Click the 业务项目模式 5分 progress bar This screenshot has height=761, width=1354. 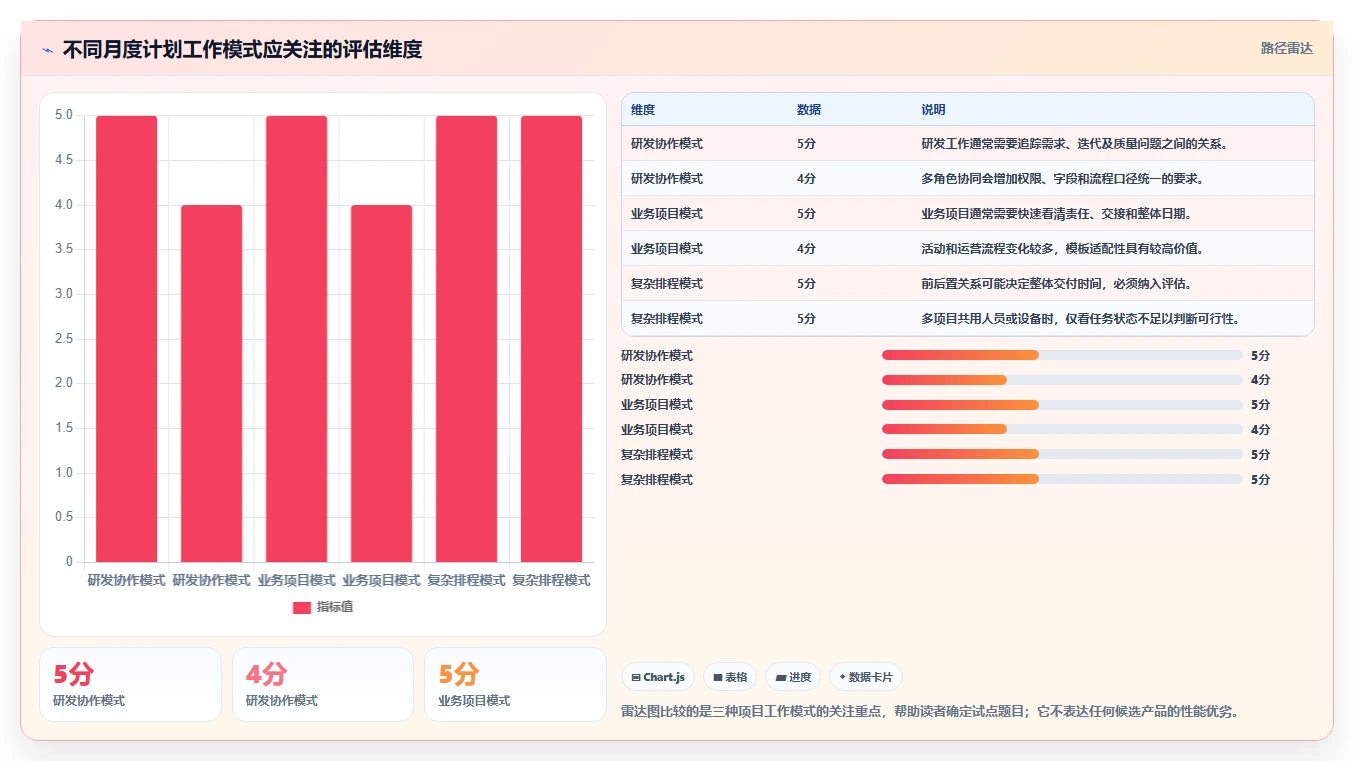click(1062, 405)
